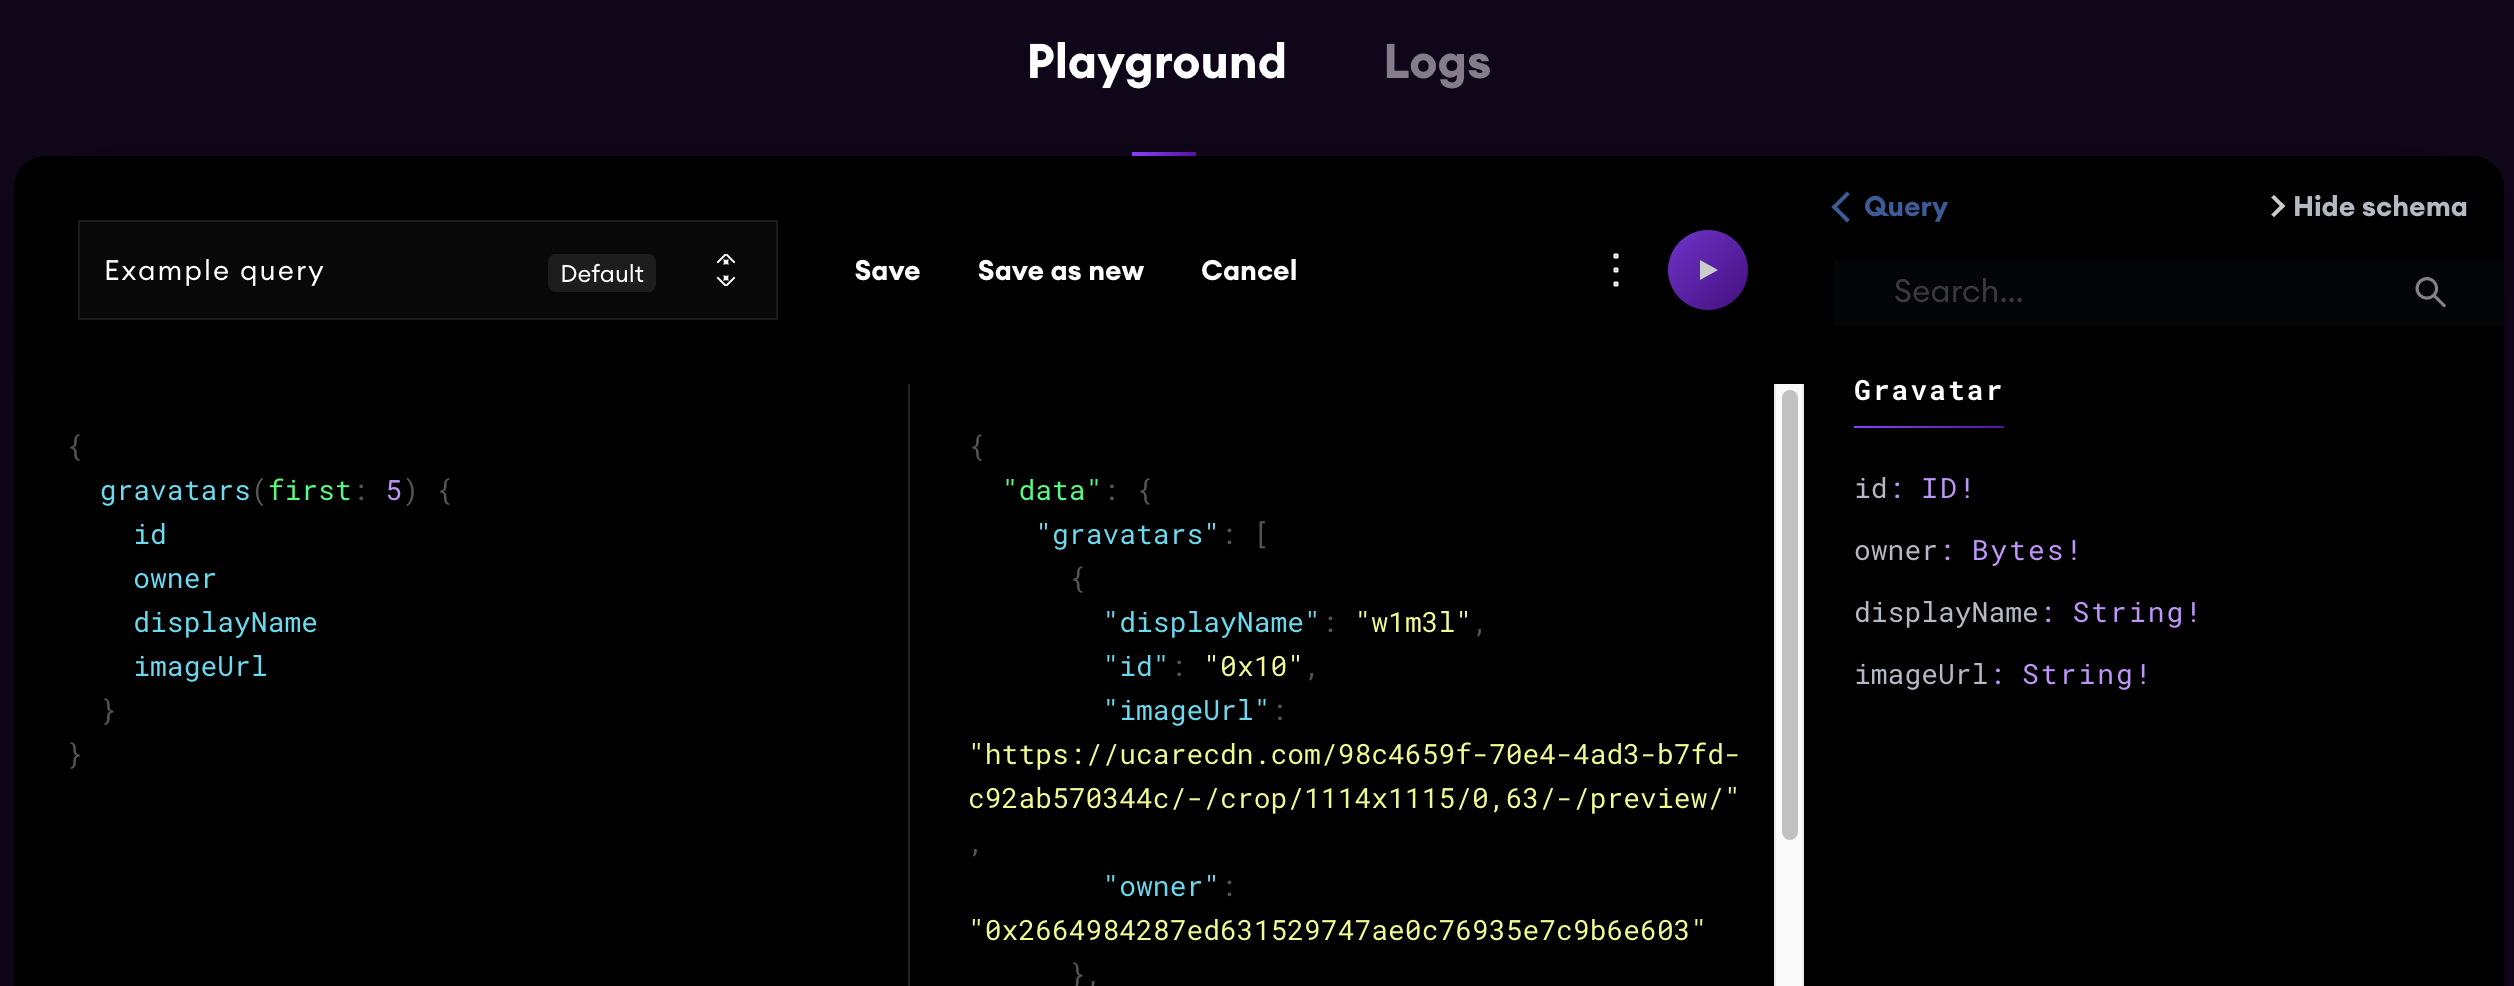Switch to the Playground tab
The width and height of the screenshot is (2514, 986).
pyautogui.click(x=1156, y=62)
